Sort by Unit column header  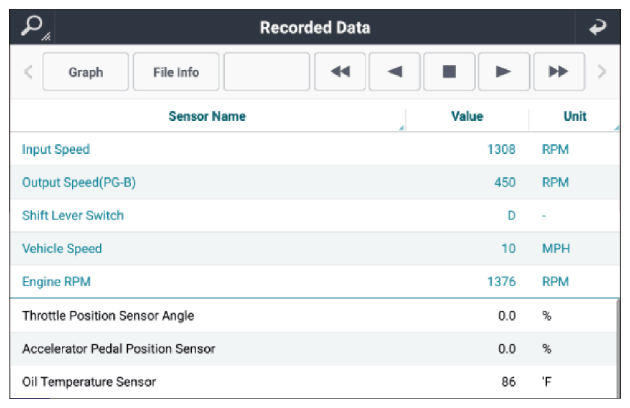coord(575,116)
